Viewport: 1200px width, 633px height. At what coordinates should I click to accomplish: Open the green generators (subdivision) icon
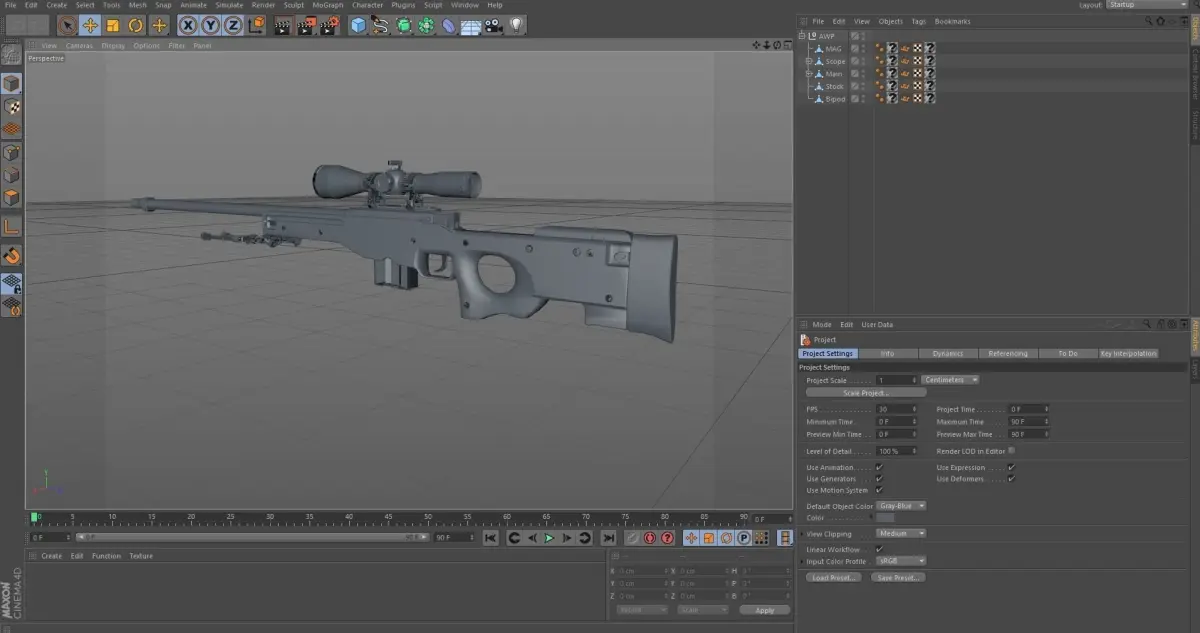pos(404,25)
